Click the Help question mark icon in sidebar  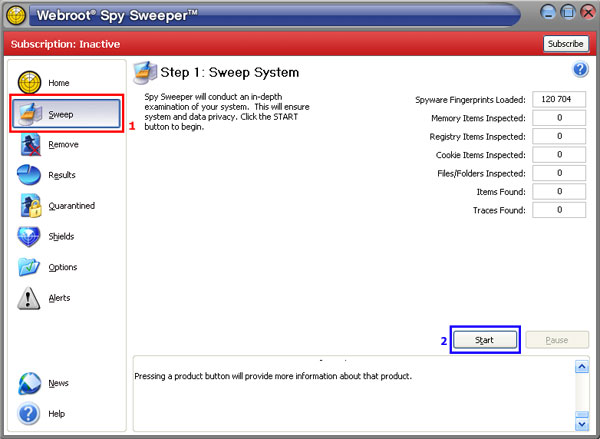(x=29, y=414)
